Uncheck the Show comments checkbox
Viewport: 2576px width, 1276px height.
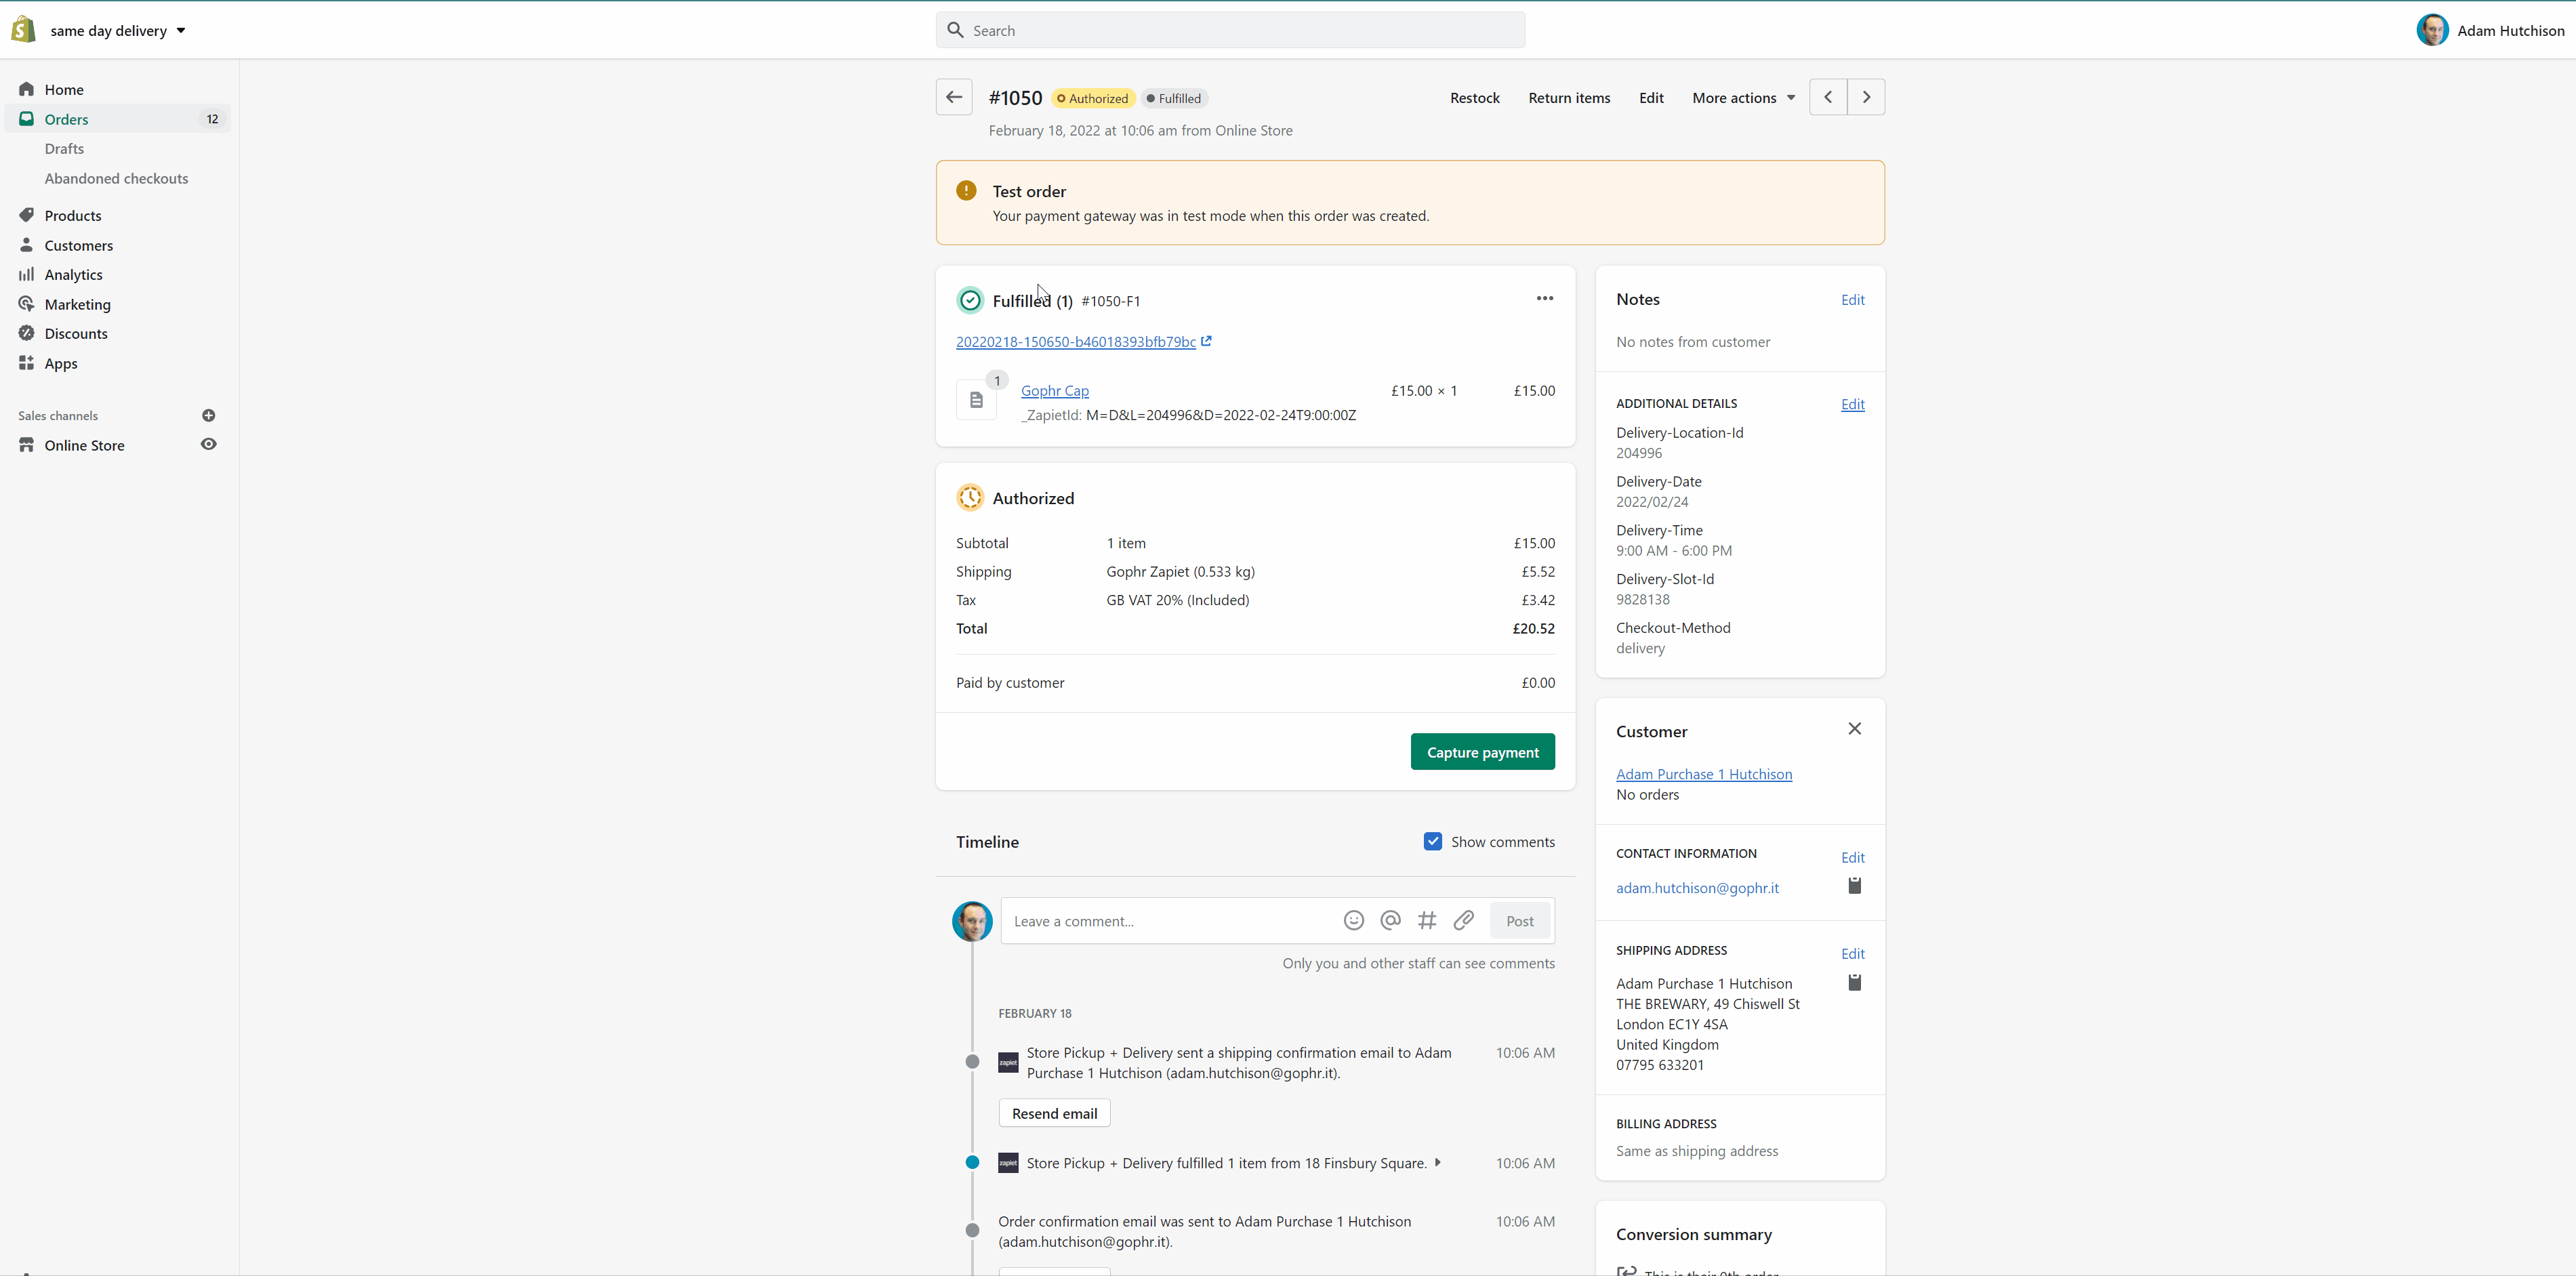pyautogui.click(x=1432, y=841)
